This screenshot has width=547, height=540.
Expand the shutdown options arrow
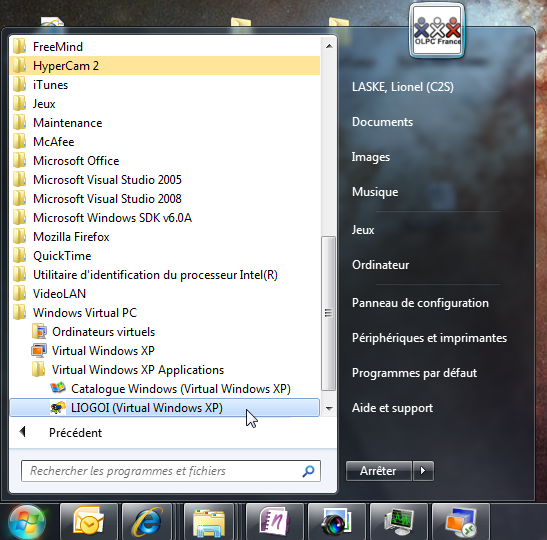pyautogui.click(x=423, y=471)
